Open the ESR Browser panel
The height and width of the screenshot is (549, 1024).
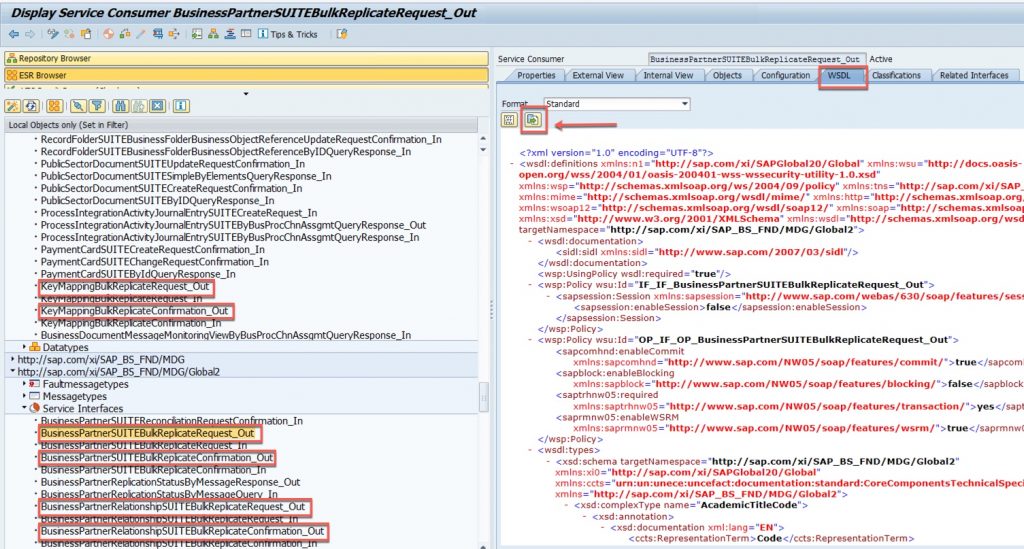click(x=246, y=75)
